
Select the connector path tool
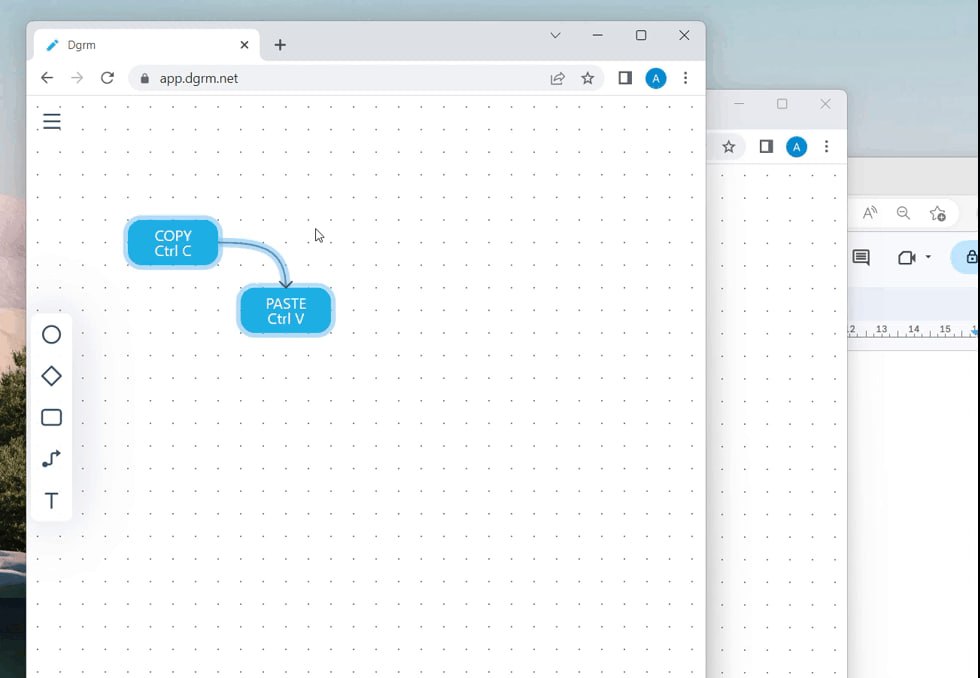coord(51,459)
